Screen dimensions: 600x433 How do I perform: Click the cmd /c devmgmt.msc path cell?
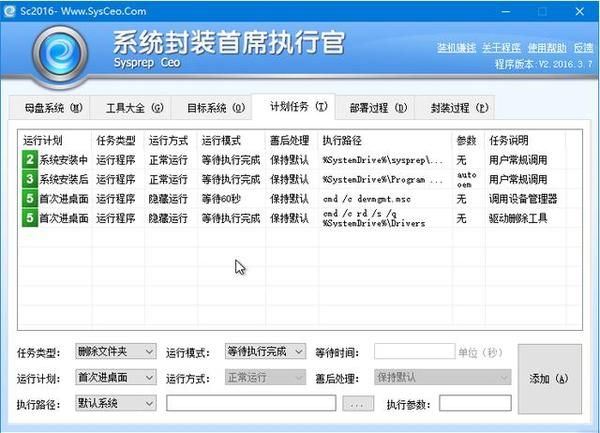pyautogui.click(x=367, y=199)
